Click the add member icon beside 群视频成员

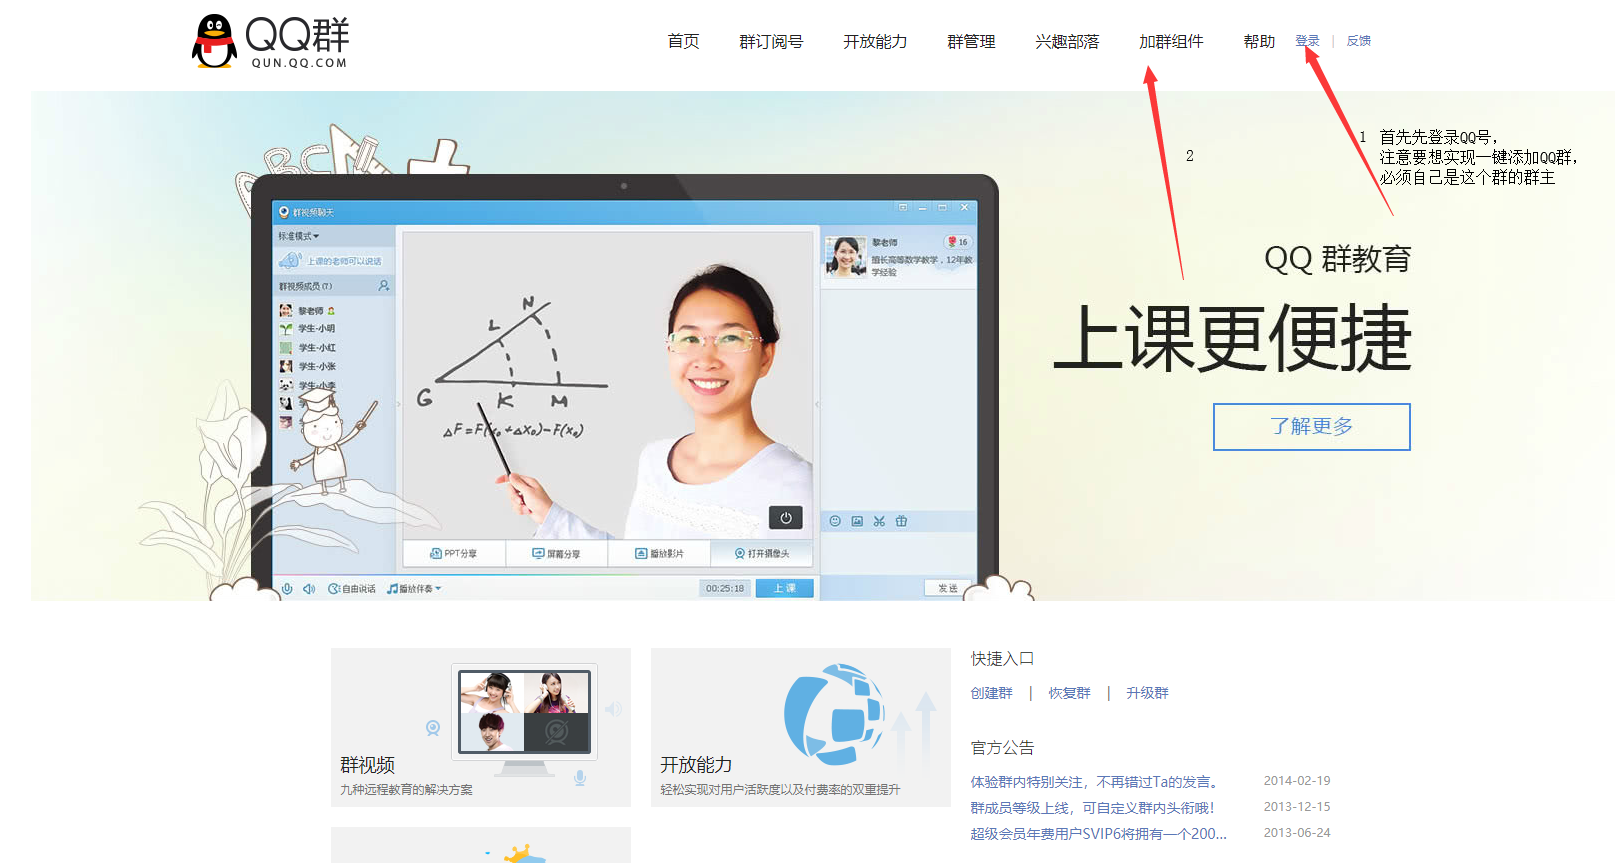[384, 286]
